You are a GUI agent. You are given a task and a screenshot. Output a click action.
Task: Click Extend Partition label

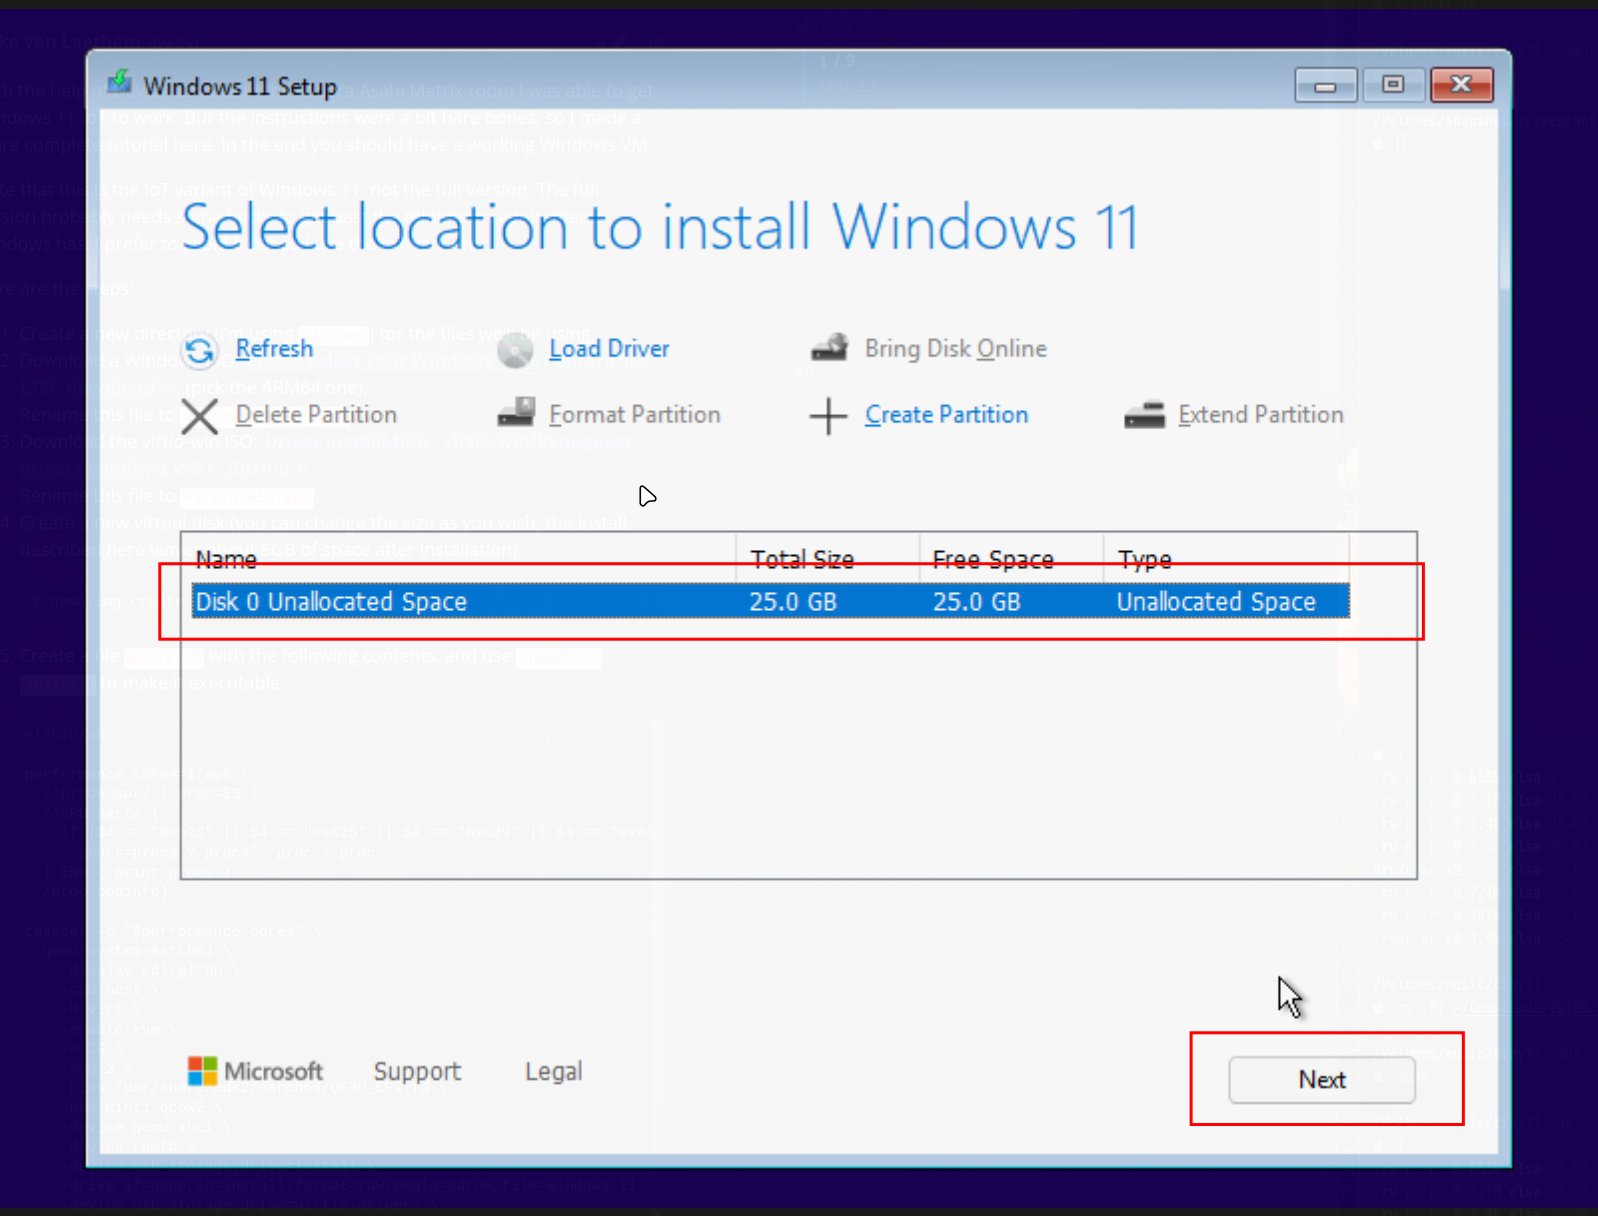pyautogui.click(x=1261, y=415)
